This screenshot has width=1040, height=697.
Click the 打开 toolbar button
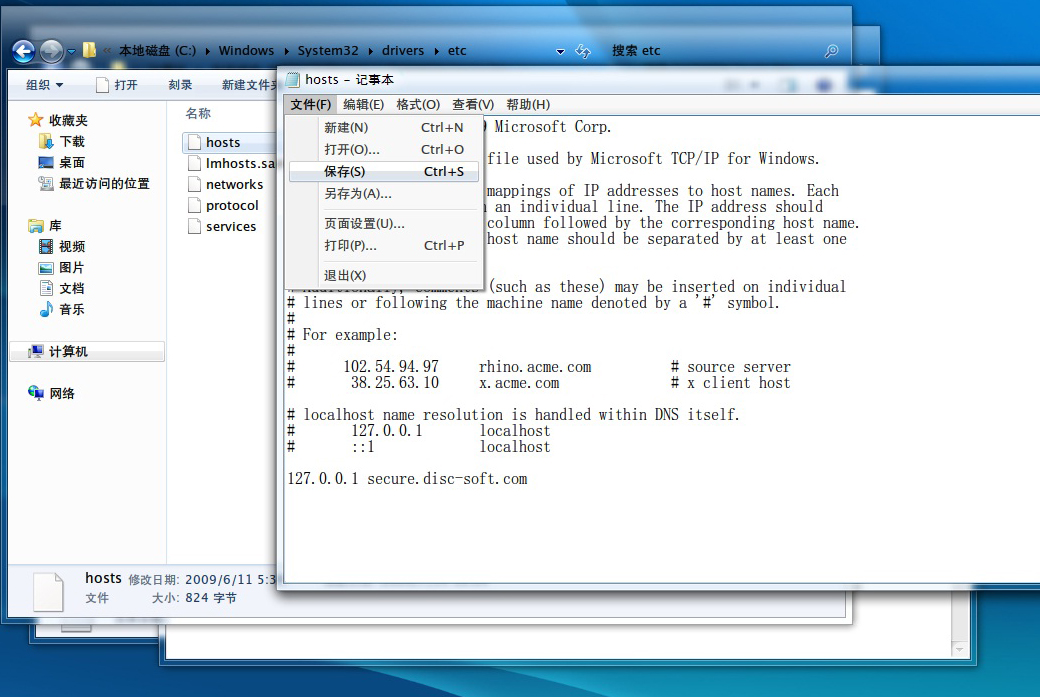(x=117, y=85)
